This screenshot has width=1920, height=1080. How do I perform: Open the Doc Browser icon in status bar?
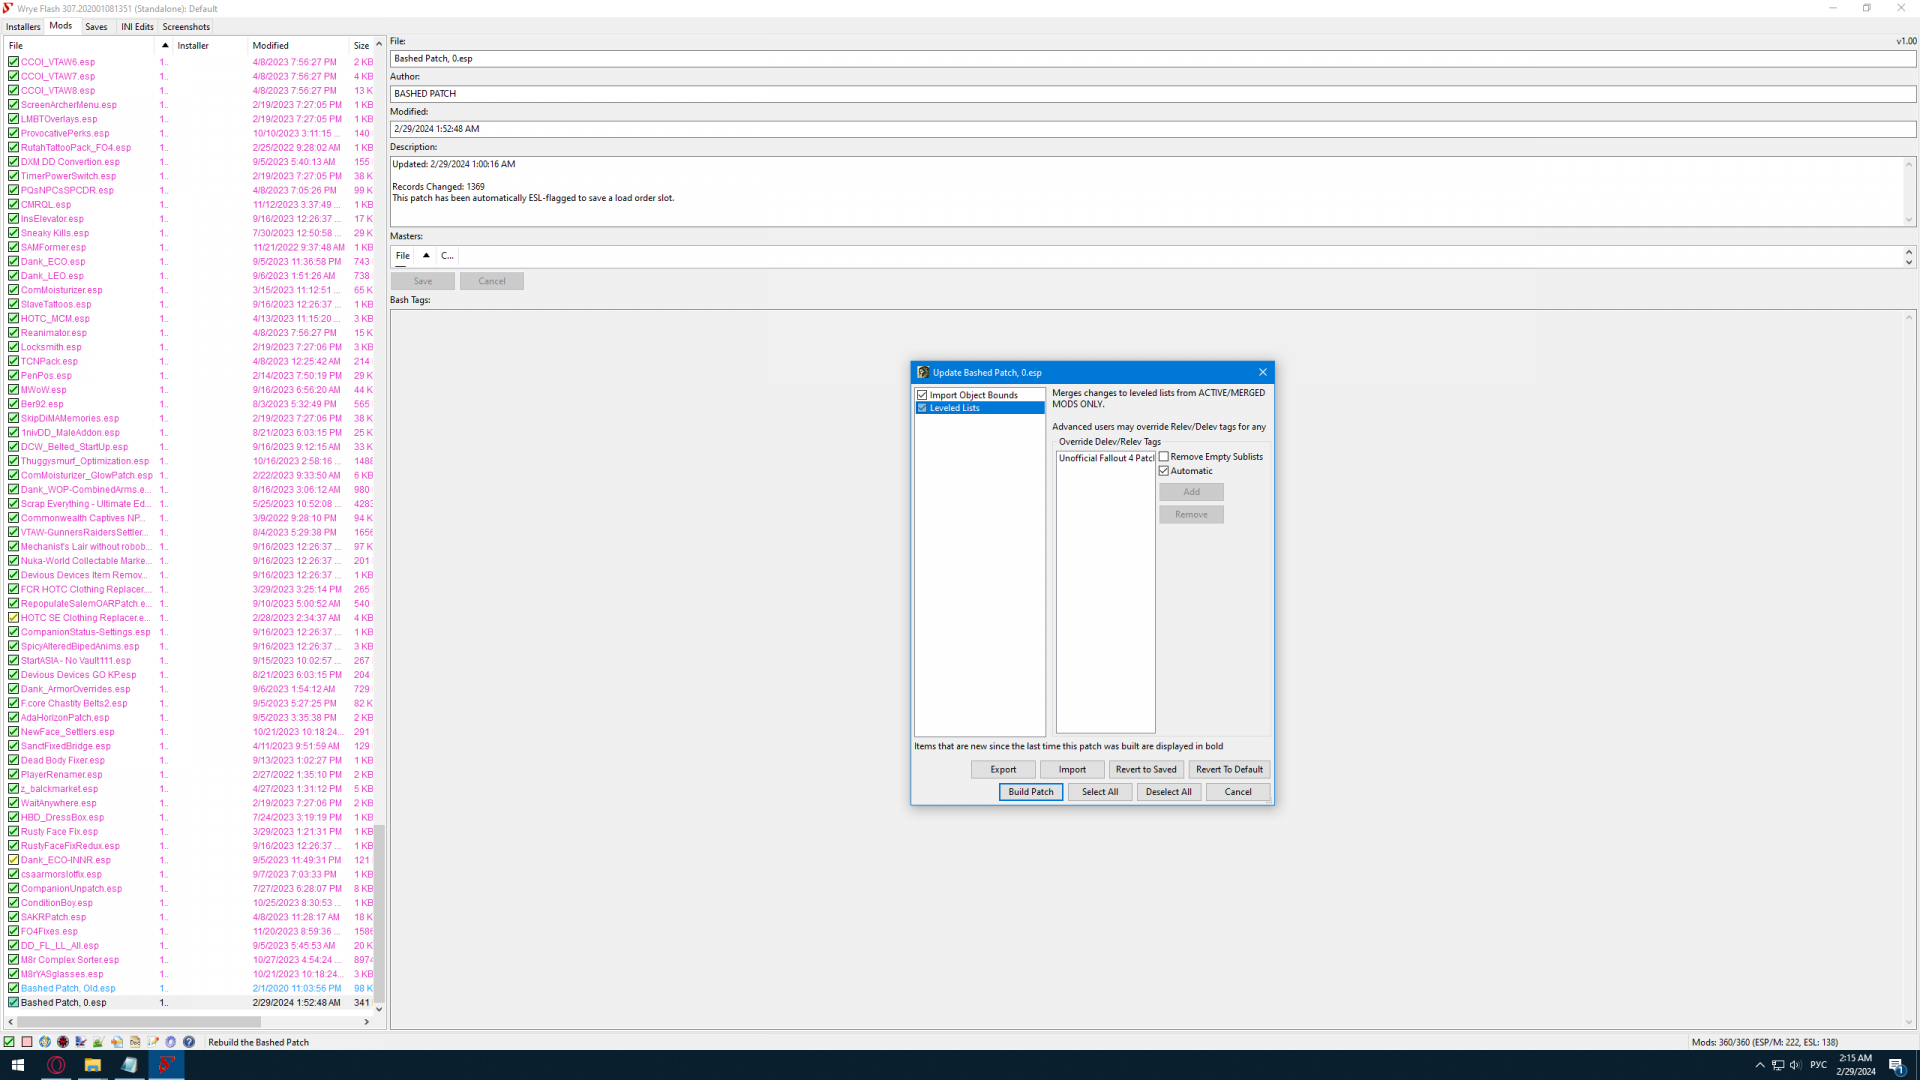(135, 1042)
